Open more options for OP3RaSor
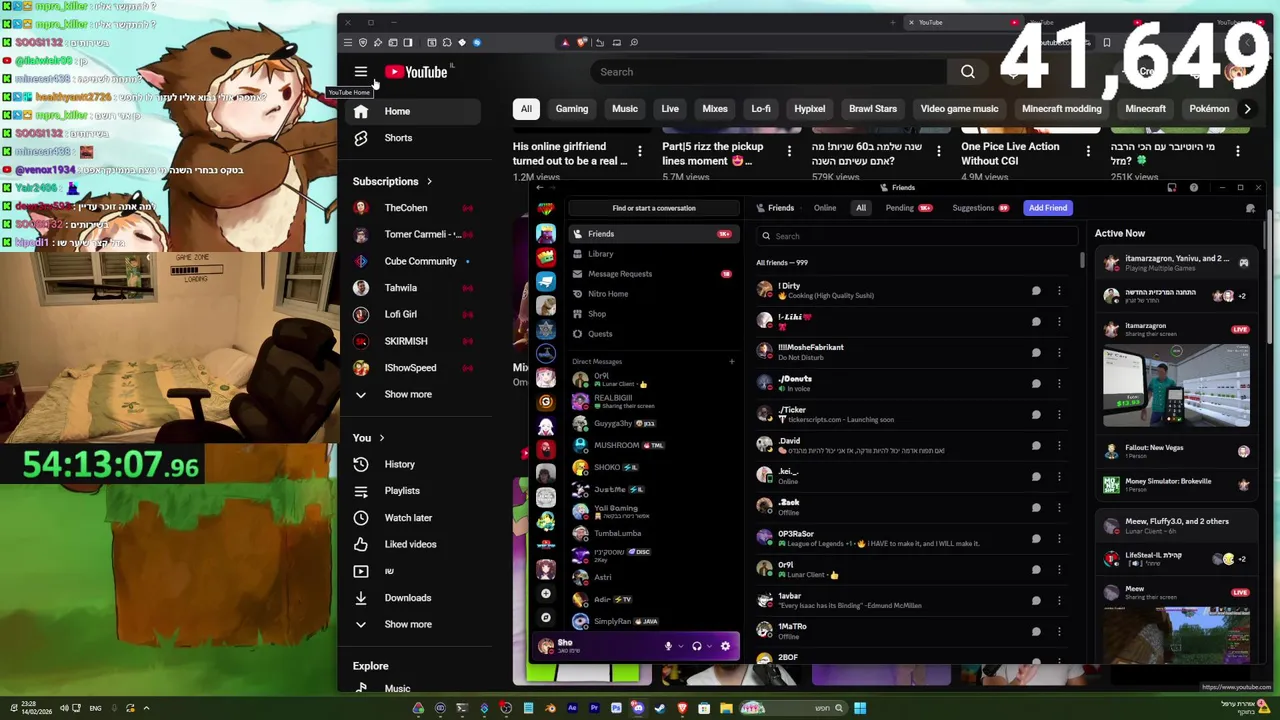The height and width of the screenshot is (720, 1280). click(1059, 539)
